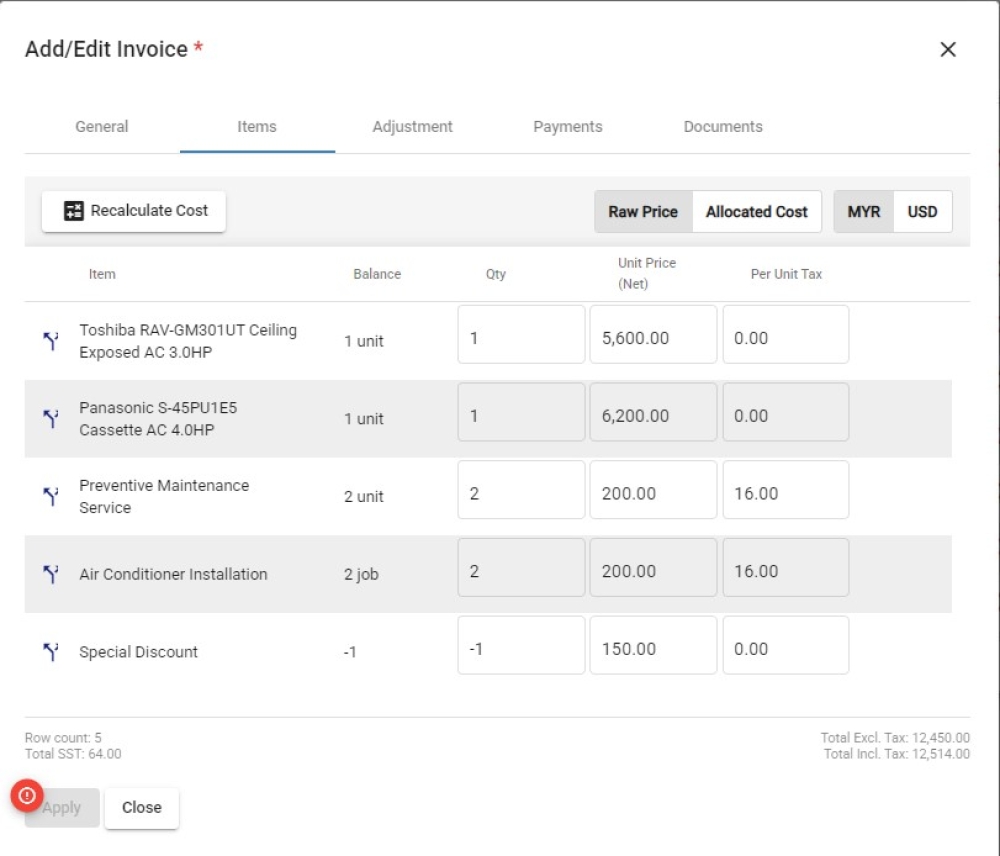This screenshot has height=856, width=1000.
Task: Switch to the Documents tab
Action: click(723, 126)
